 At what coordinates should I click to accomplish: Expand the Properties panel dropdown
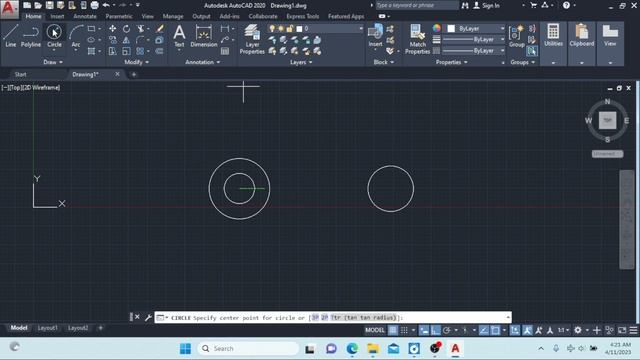(451, 62)
